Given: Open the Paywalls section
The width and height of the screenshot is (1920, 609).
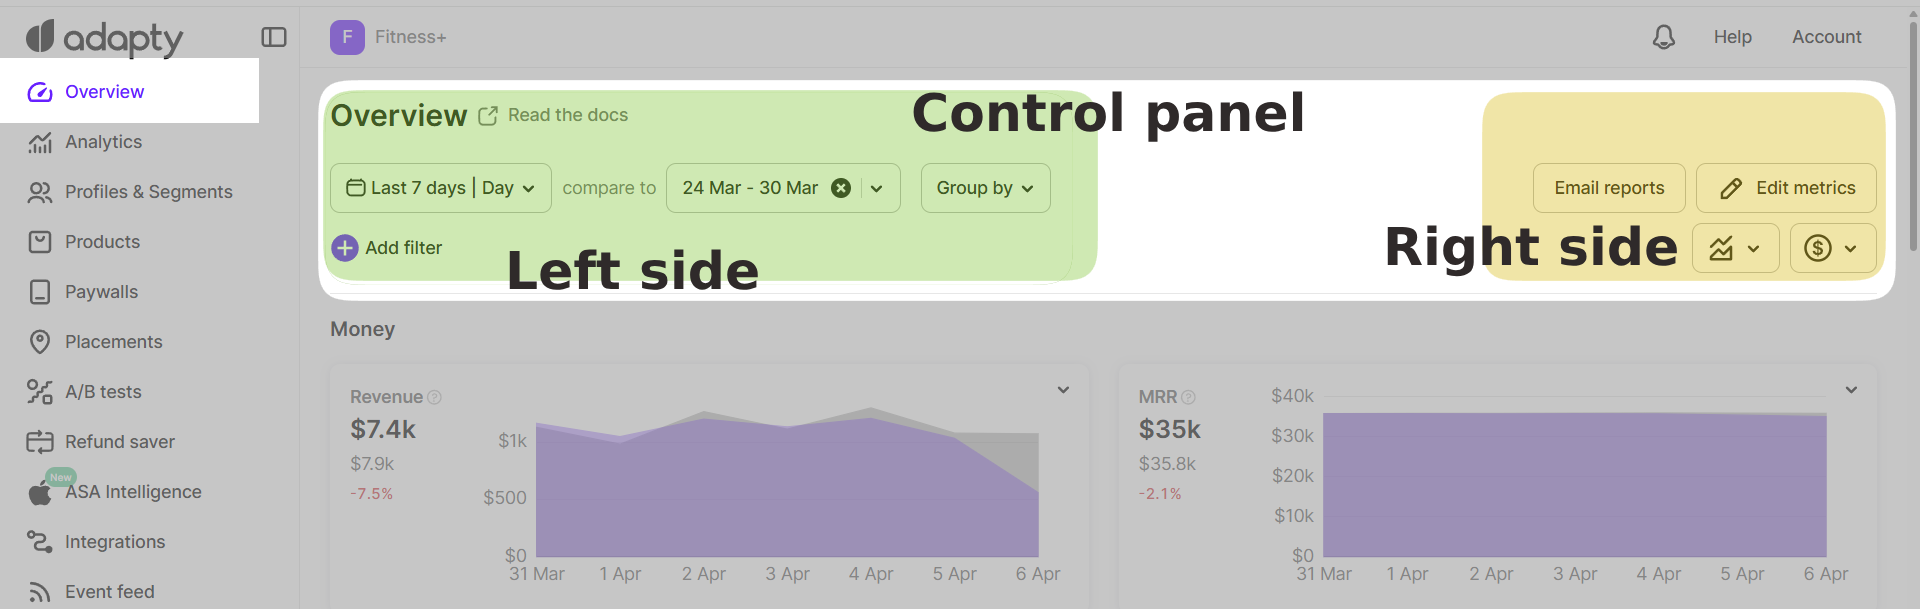Looking at the screenshot, I should (101, 292).
